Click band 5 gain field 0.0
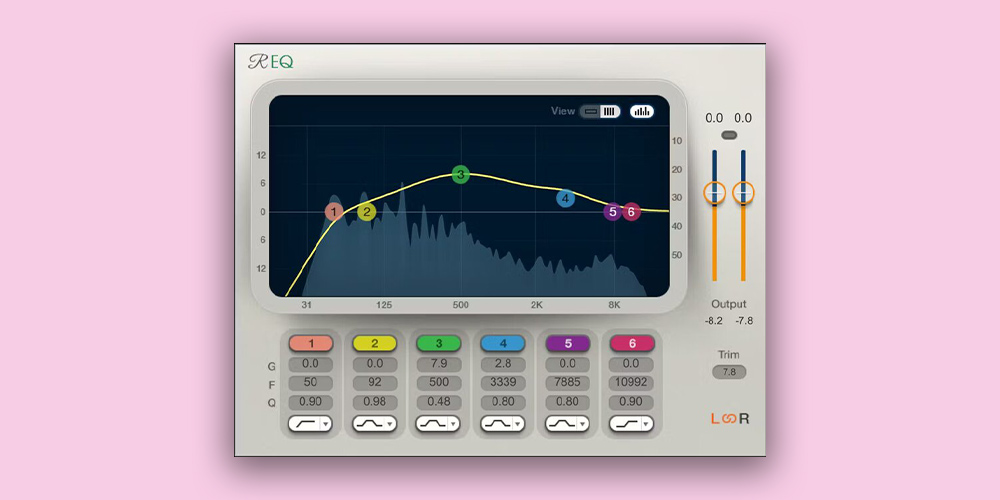The width and height of the screenshot is (1000, 500). 568,364
